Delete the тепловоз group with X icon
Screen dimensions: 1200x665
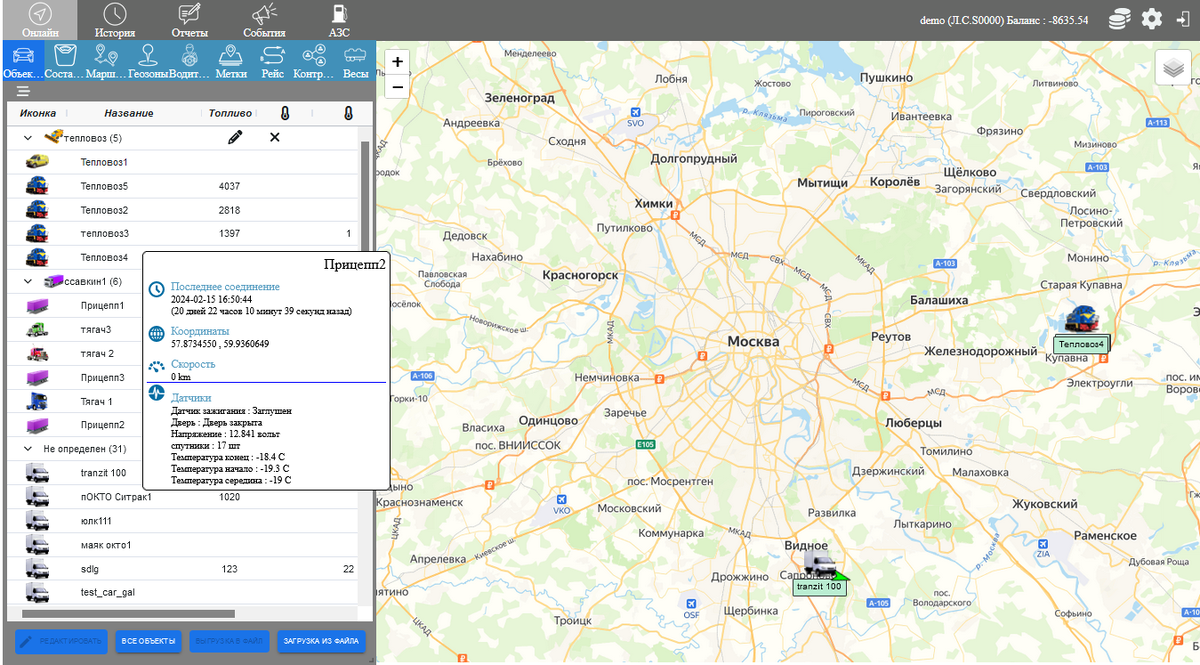(275, 137)
